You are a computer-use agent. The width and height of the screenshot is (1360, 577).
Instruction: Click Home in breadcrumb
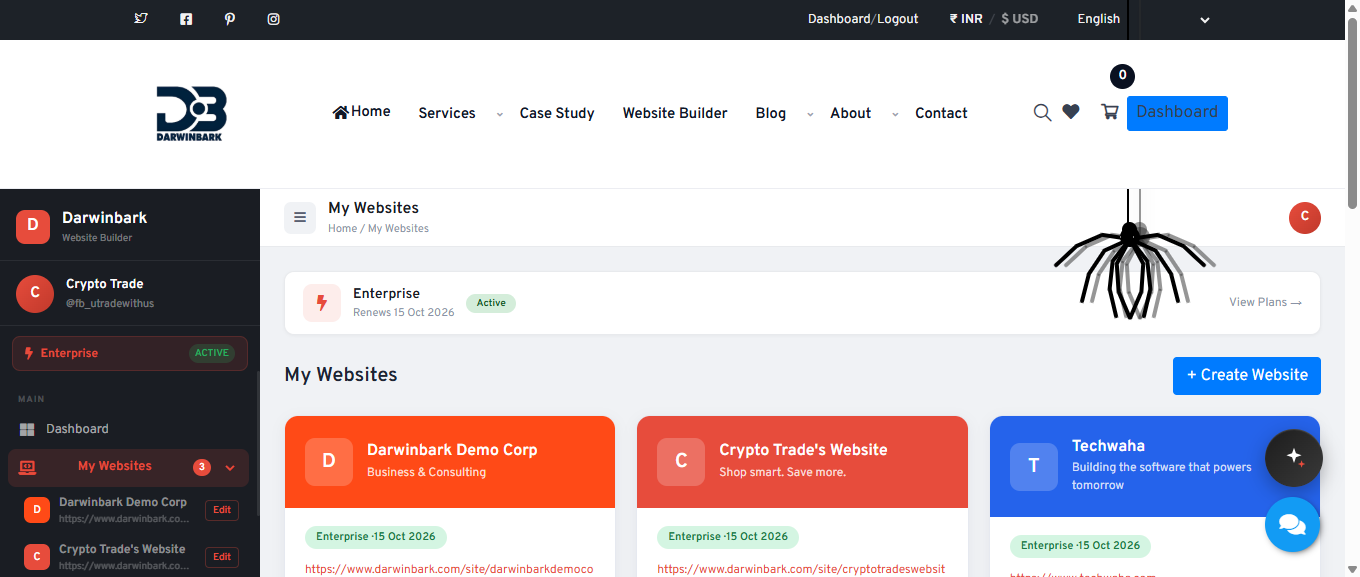tap(342, 228)
